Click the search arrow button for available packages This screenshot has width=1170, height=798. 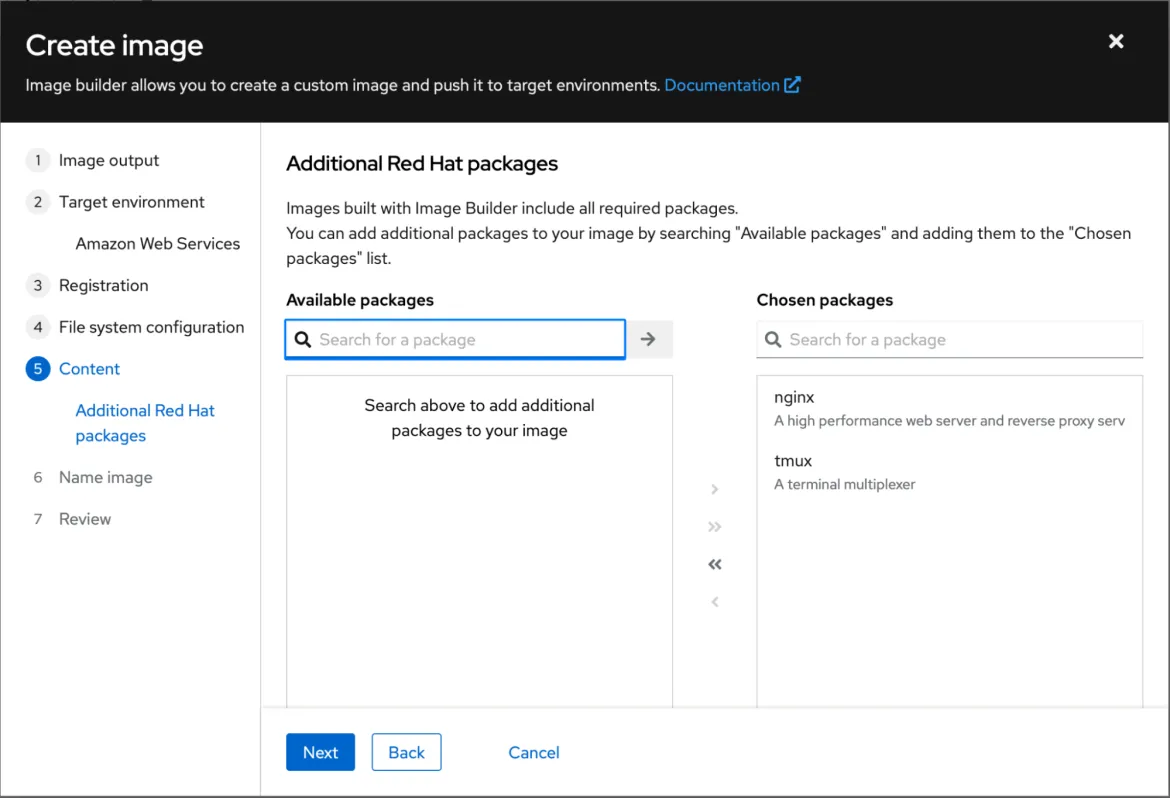pos(648,339)
